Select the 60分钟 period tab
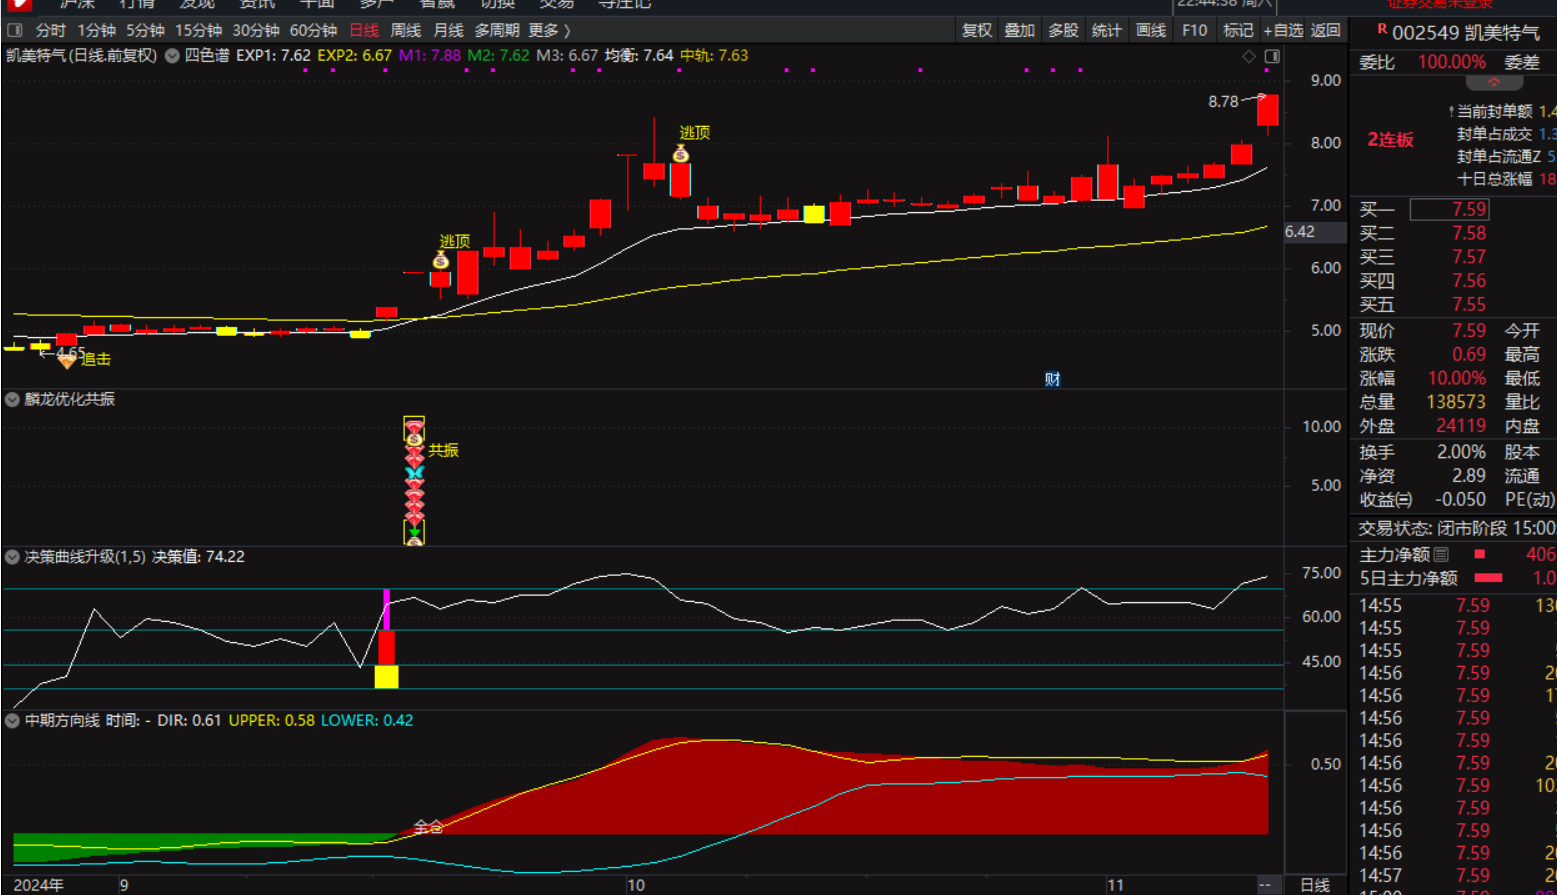 pyautogui.click(x=313, y=31)
